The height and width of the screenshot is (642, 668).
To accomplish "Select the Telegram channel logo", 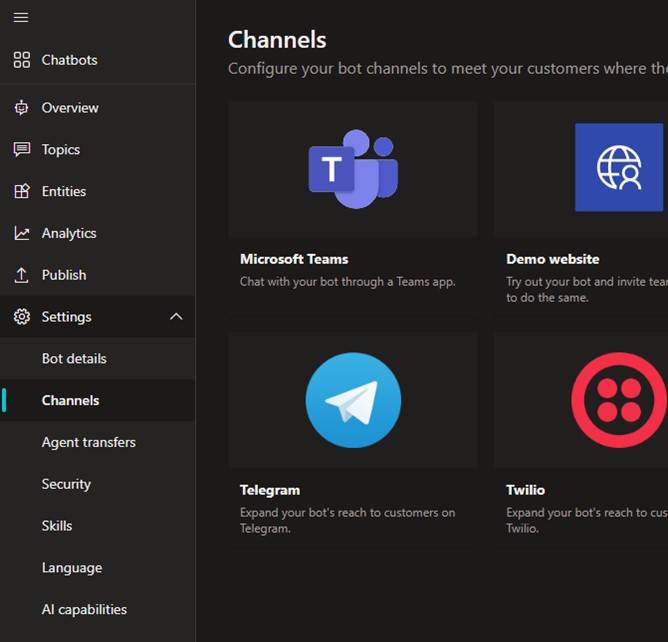I will pos(353,400).
